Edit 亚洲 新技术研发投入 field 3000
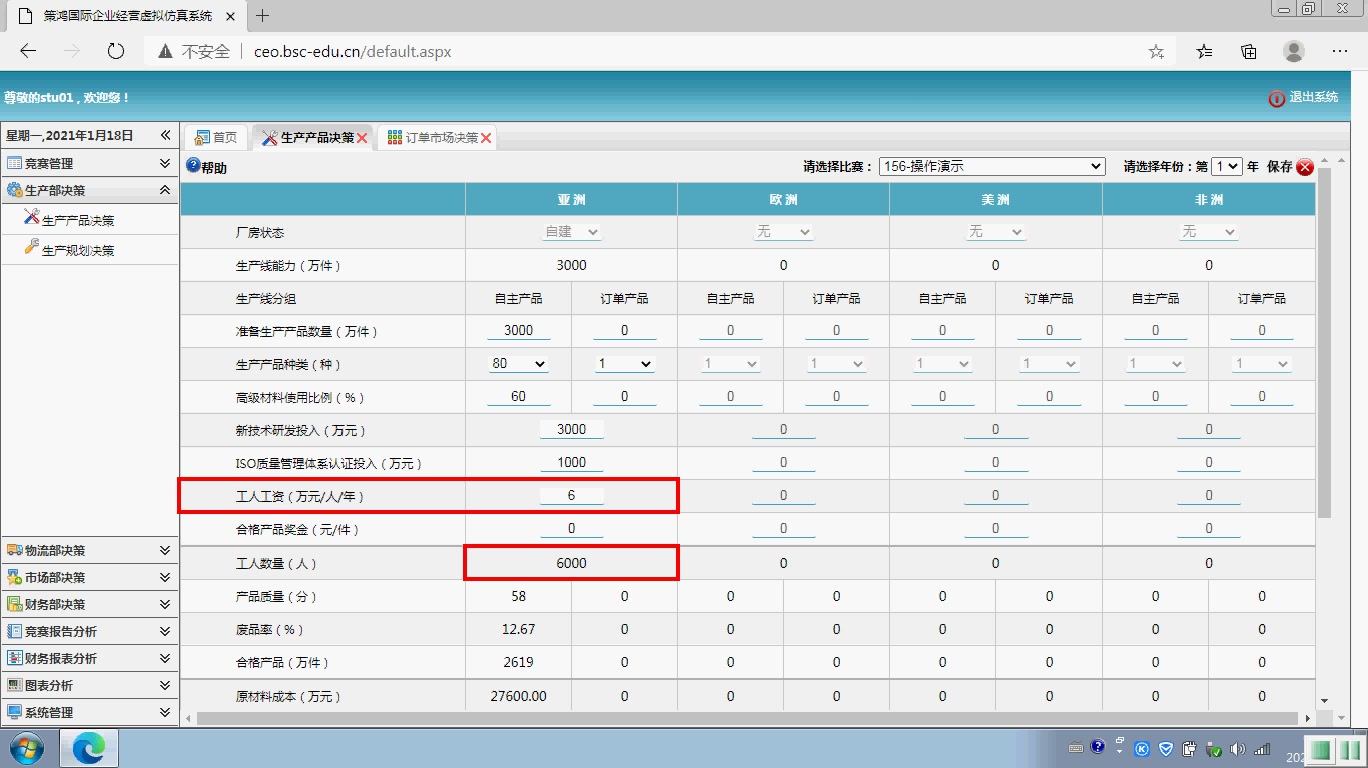Screen dimensions: 1368x768 571,429
